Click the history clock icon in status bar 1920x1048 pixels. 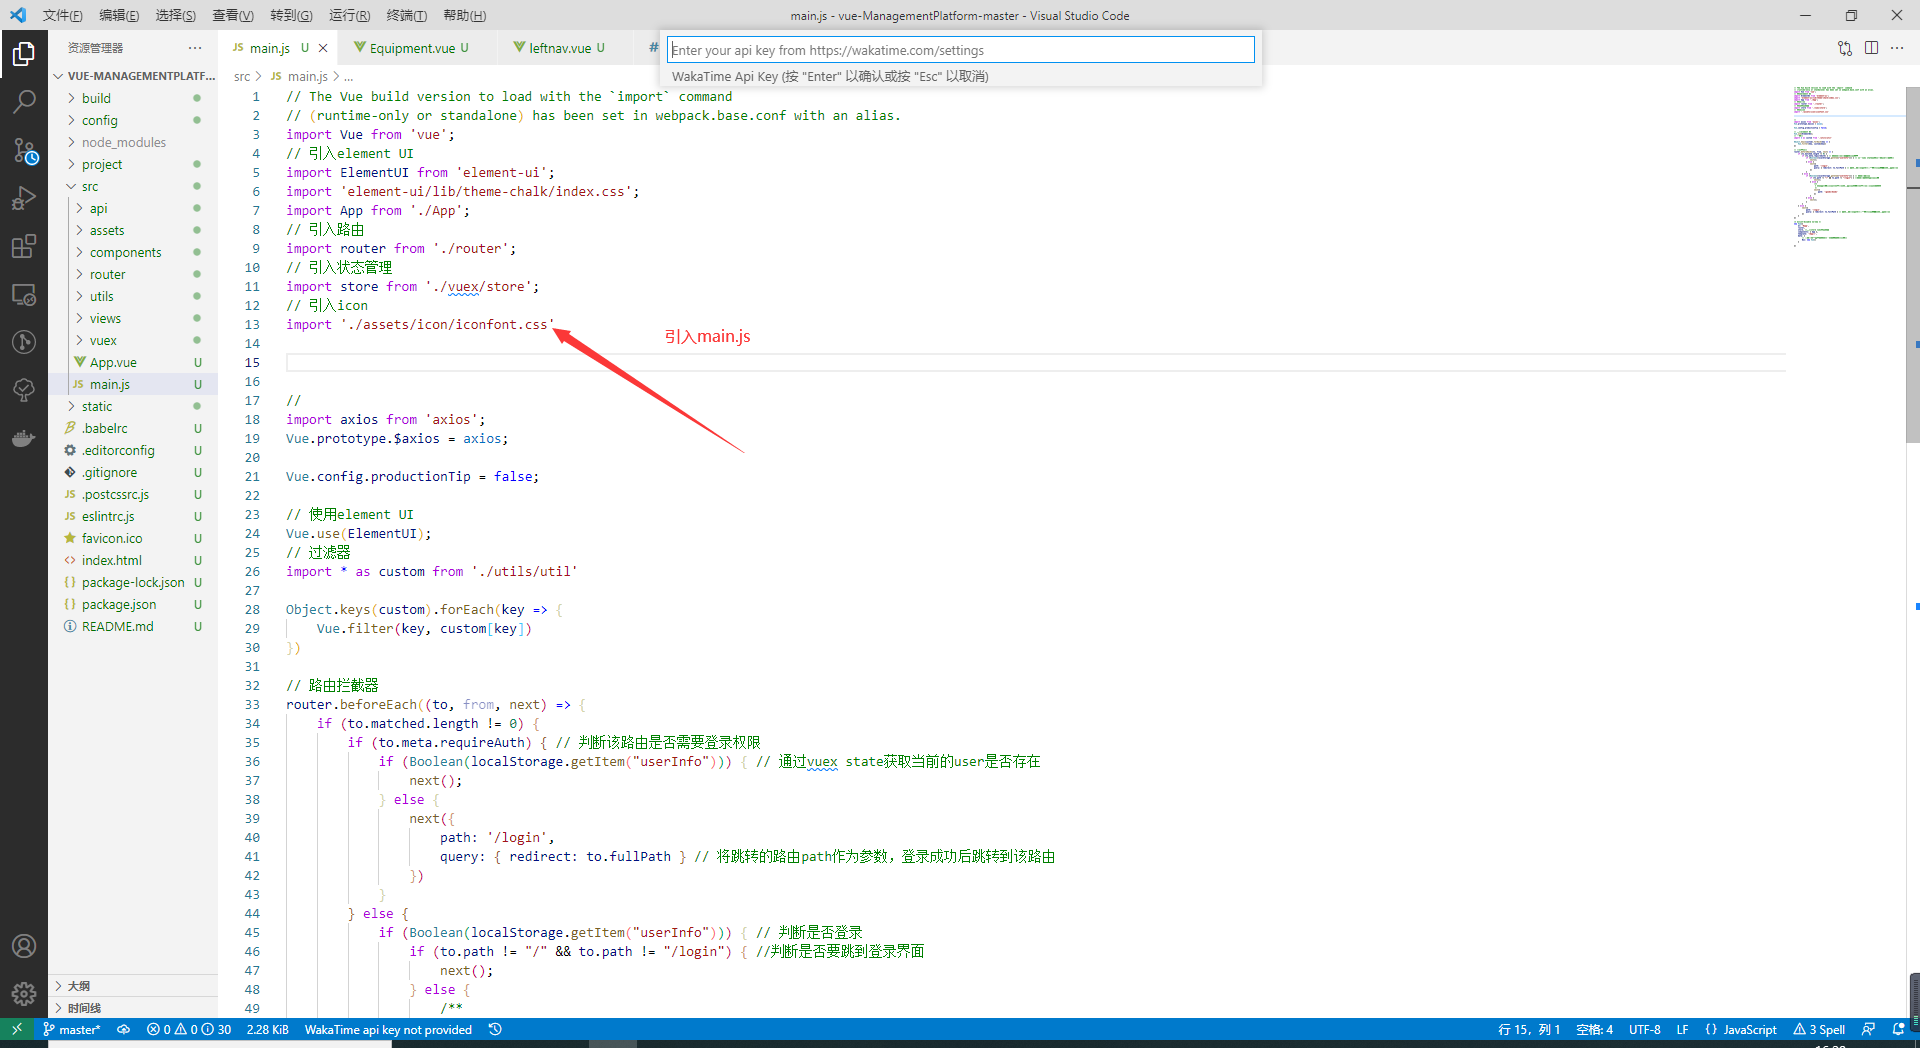tap(495, 1029)
